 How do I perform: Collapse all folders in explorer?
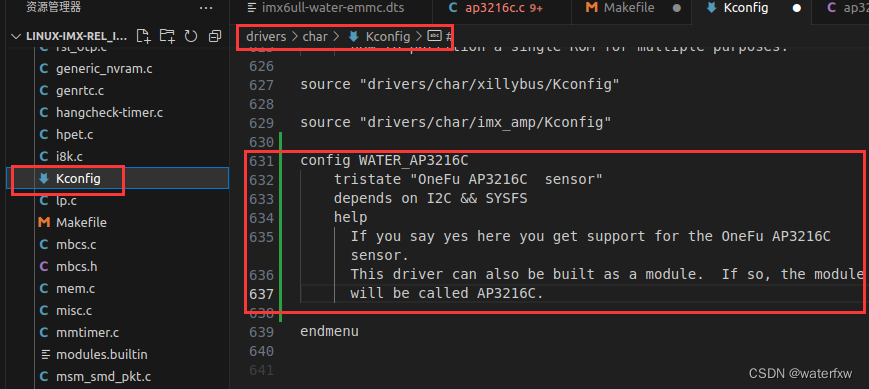(214, 37)
